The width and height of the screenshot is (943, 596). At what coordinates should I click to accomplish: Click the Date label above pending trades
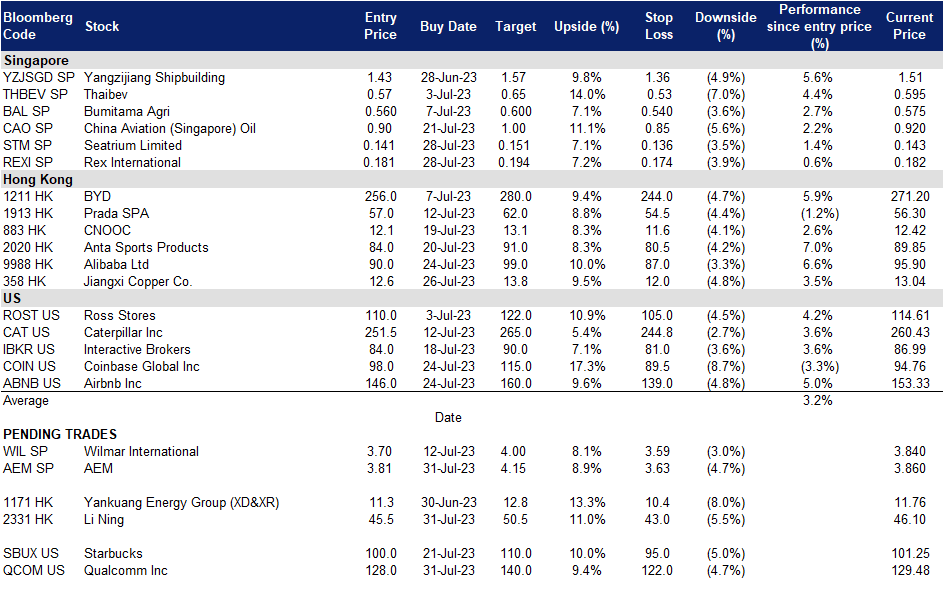click(x=448, y=417)
